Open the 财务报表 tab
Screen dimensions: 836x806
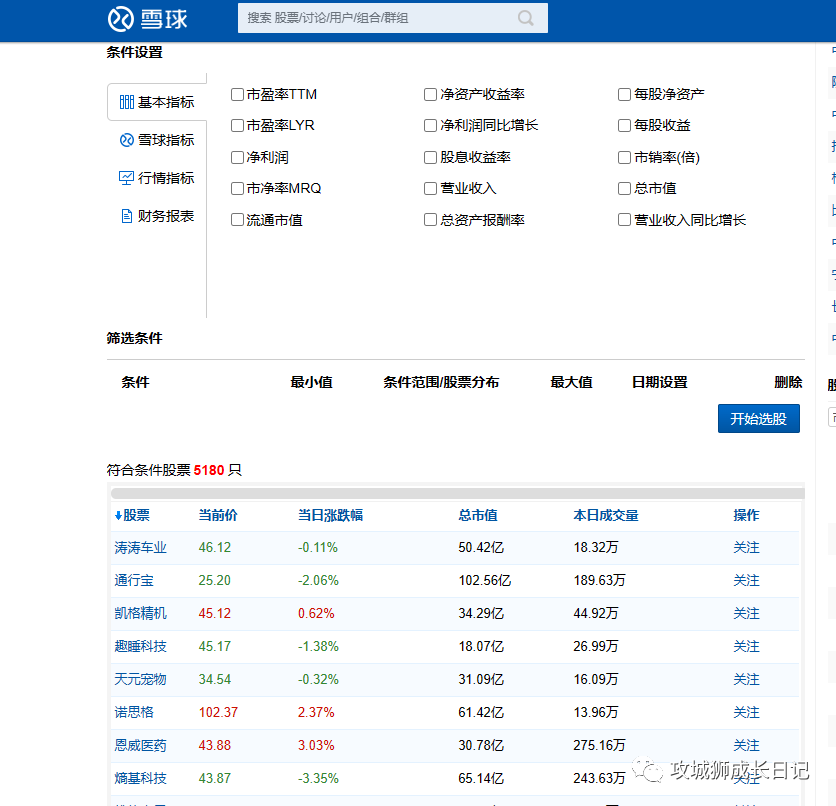pos(165,216)
